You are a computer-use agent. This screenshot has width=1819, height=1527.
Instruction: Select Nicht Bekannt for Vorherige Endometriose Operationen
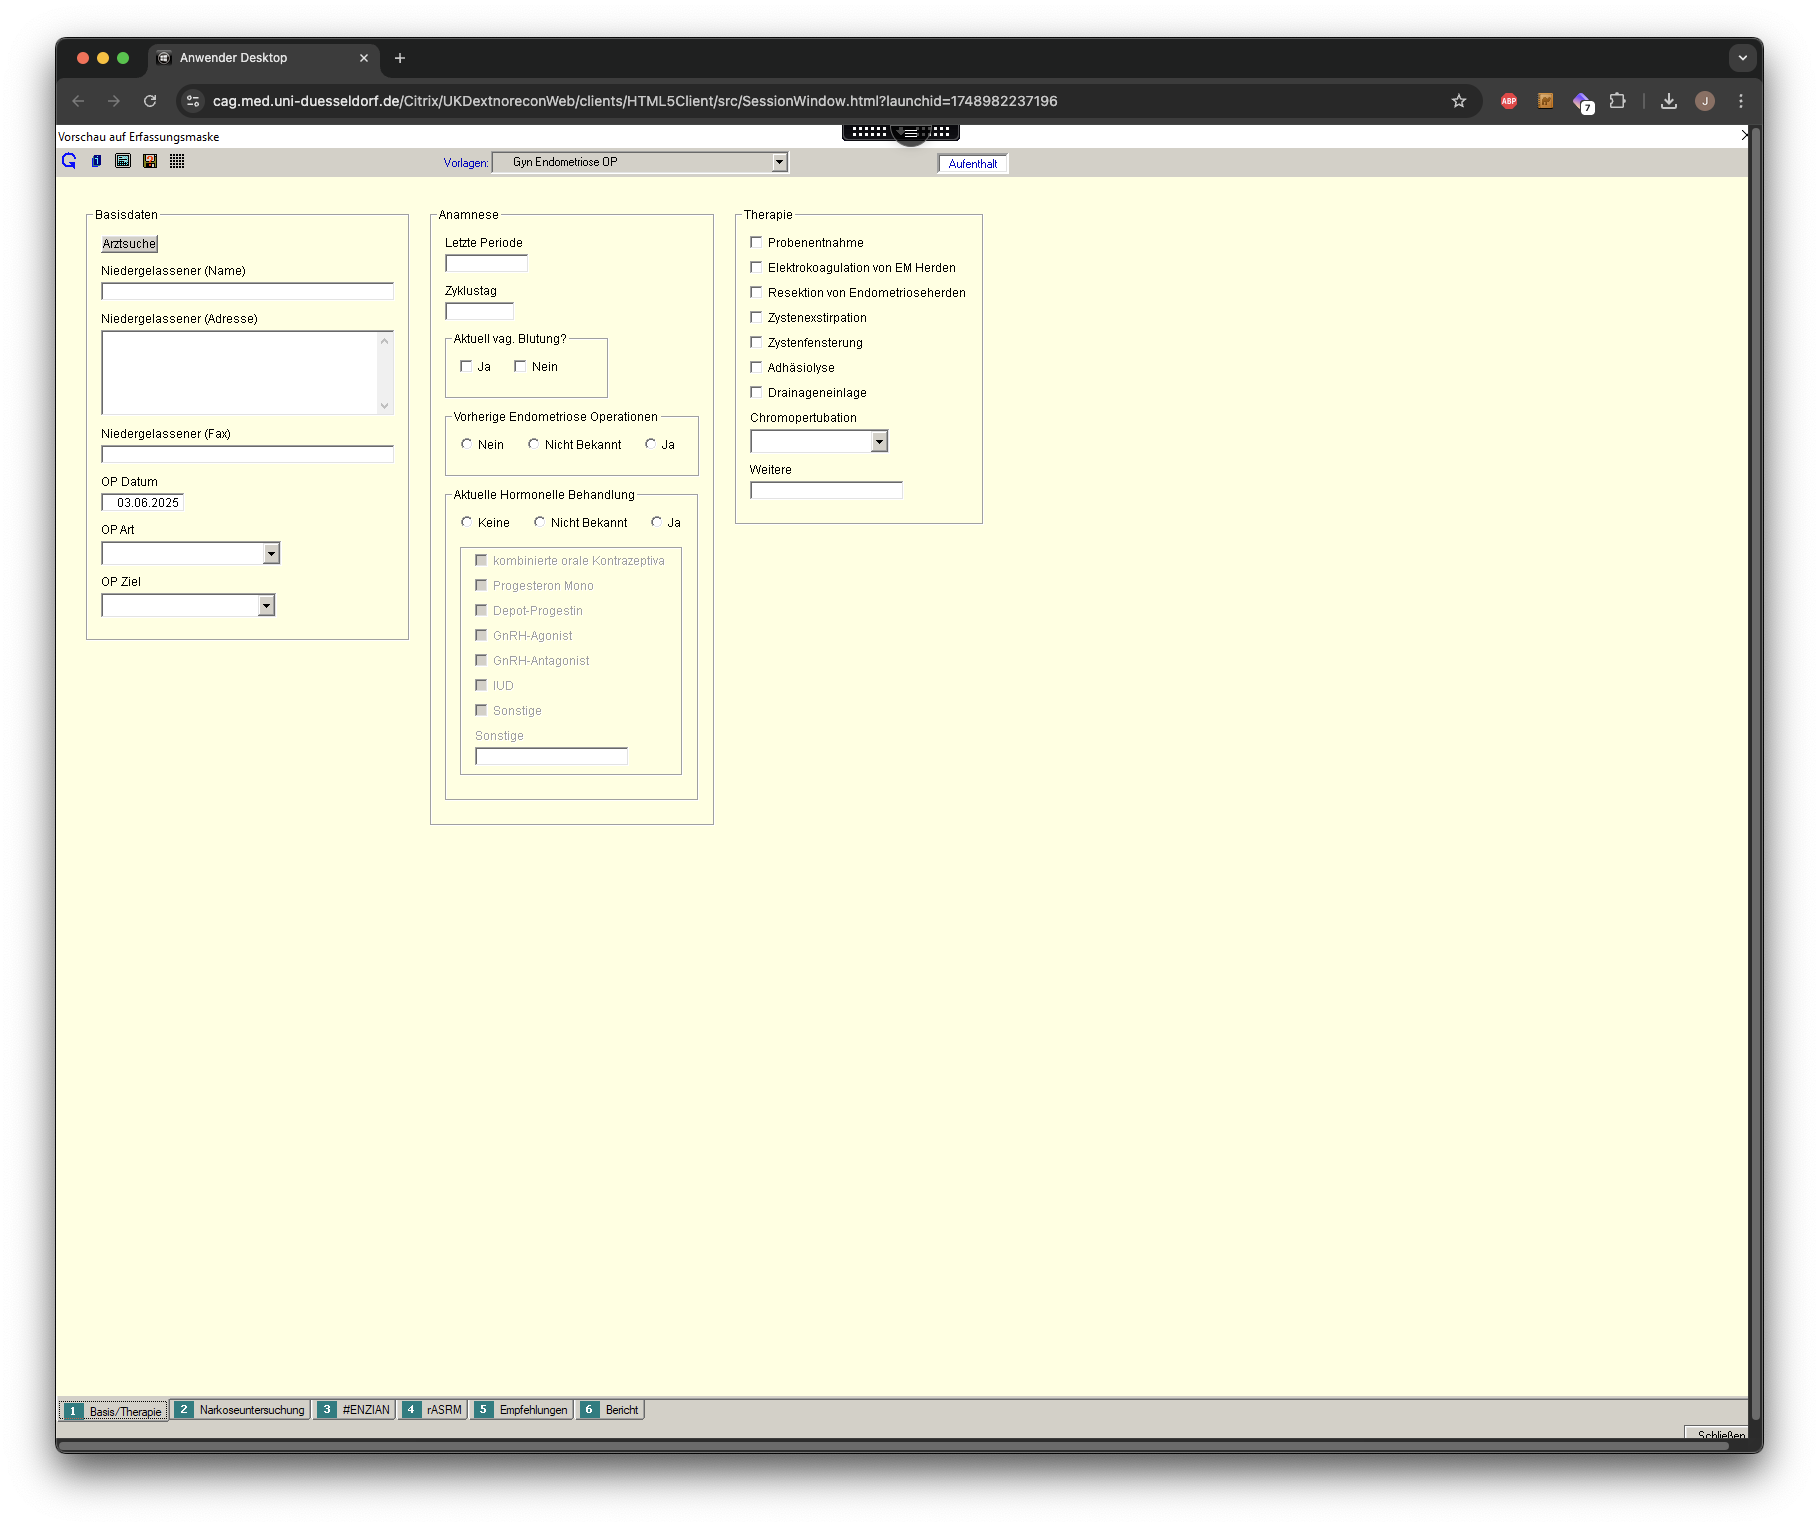click(x=534, y=444)
